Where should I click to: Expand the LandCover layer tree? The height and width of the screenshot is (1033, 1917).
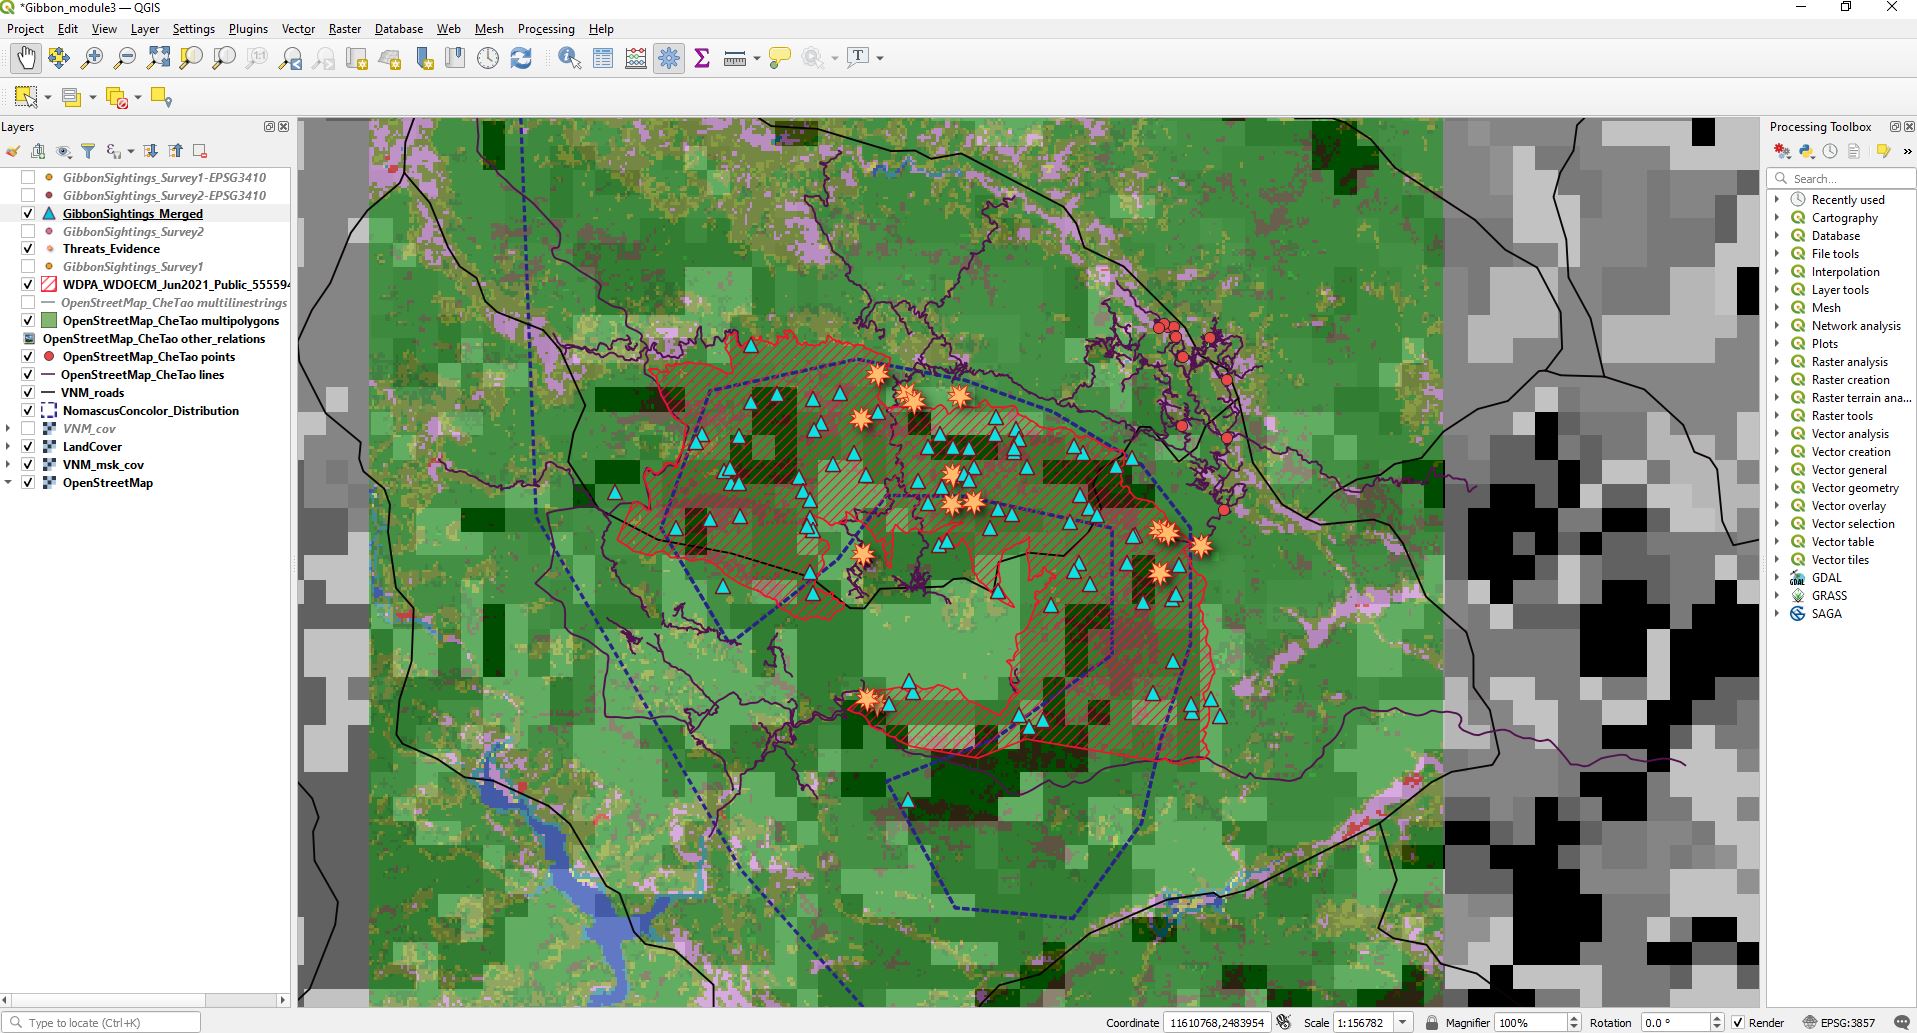(x=8, y=447)
